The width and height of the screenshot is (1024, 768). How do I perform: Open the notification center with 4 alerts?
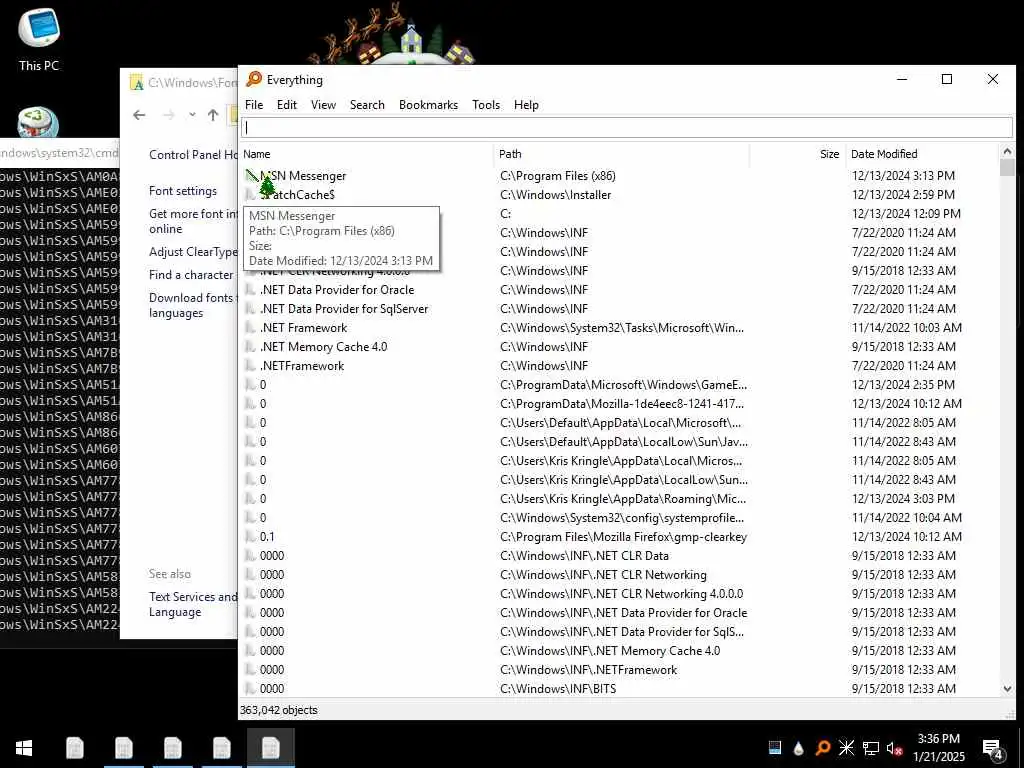tap(992, 749)
